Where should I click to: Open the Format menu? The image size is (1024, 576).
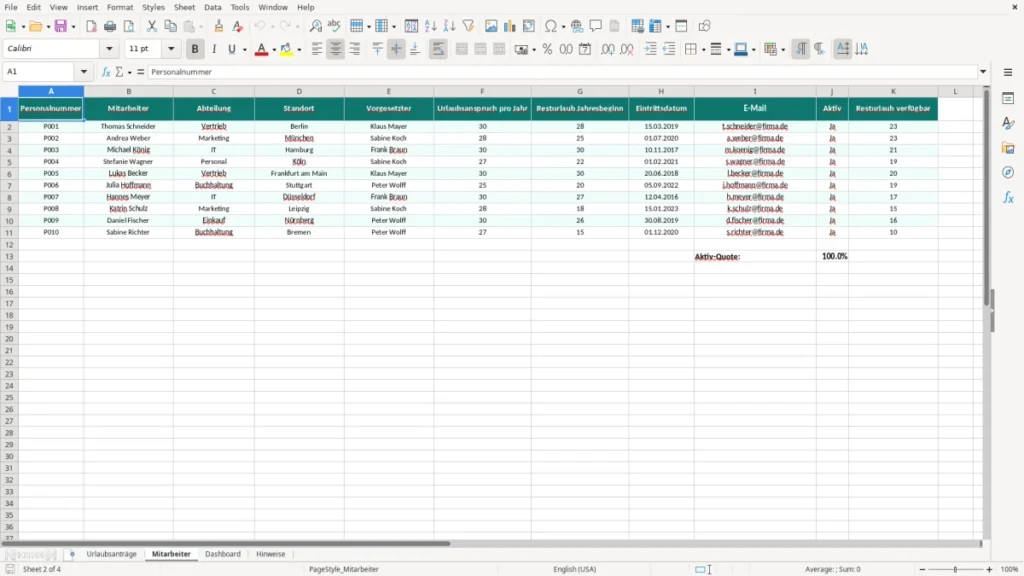point(120,7)
